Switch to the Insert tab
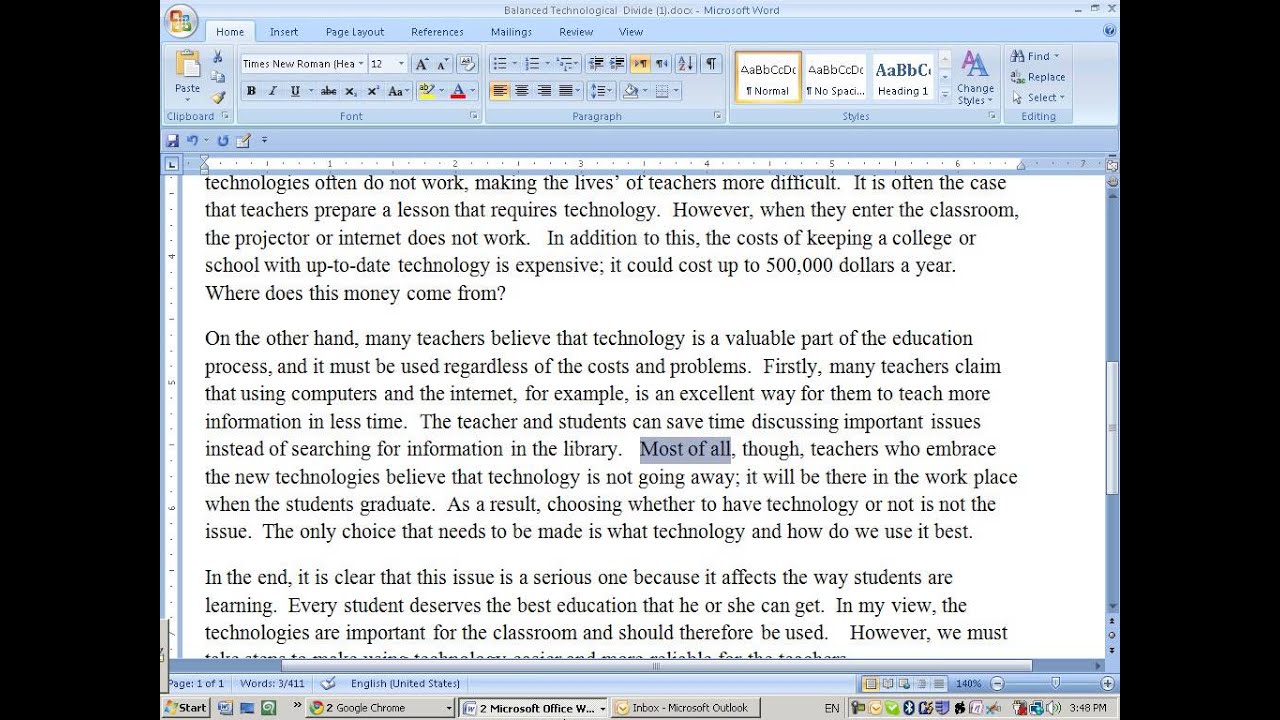The image size is (1280, 720). click(x=284, y=32)
